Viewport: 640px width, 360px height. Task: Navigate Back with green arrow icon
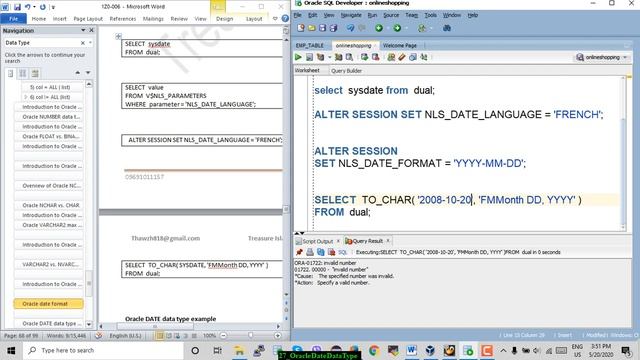[x=379, y=28]
